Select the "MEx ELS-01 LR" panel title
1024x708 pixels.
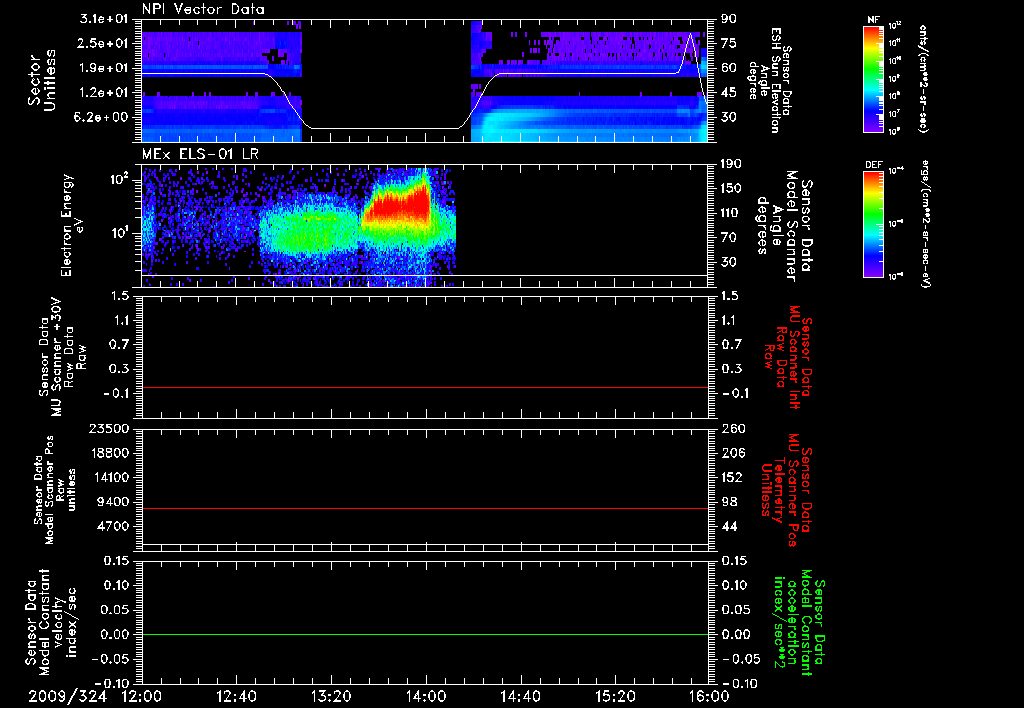[x=200, y=154]
